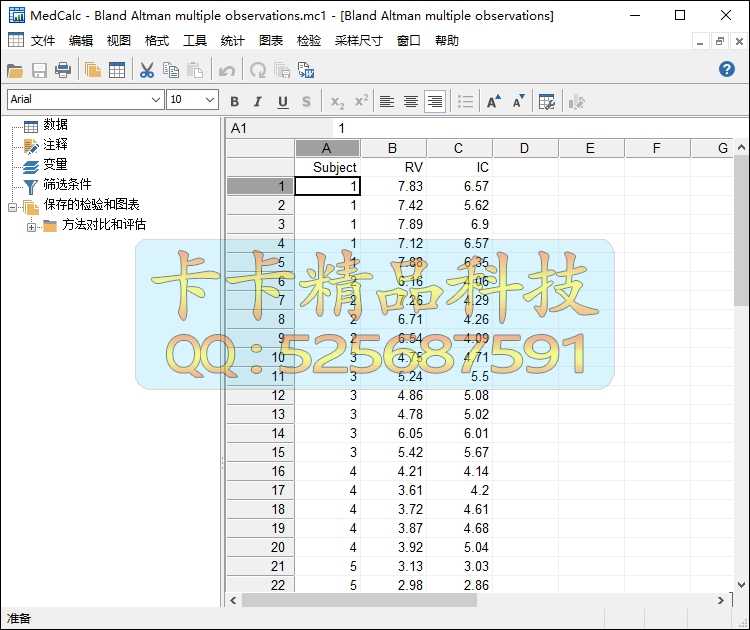Image resolution: width=750 pixels, height=630 pixels.
Task: Select column C header
Action: click(458, 148)
